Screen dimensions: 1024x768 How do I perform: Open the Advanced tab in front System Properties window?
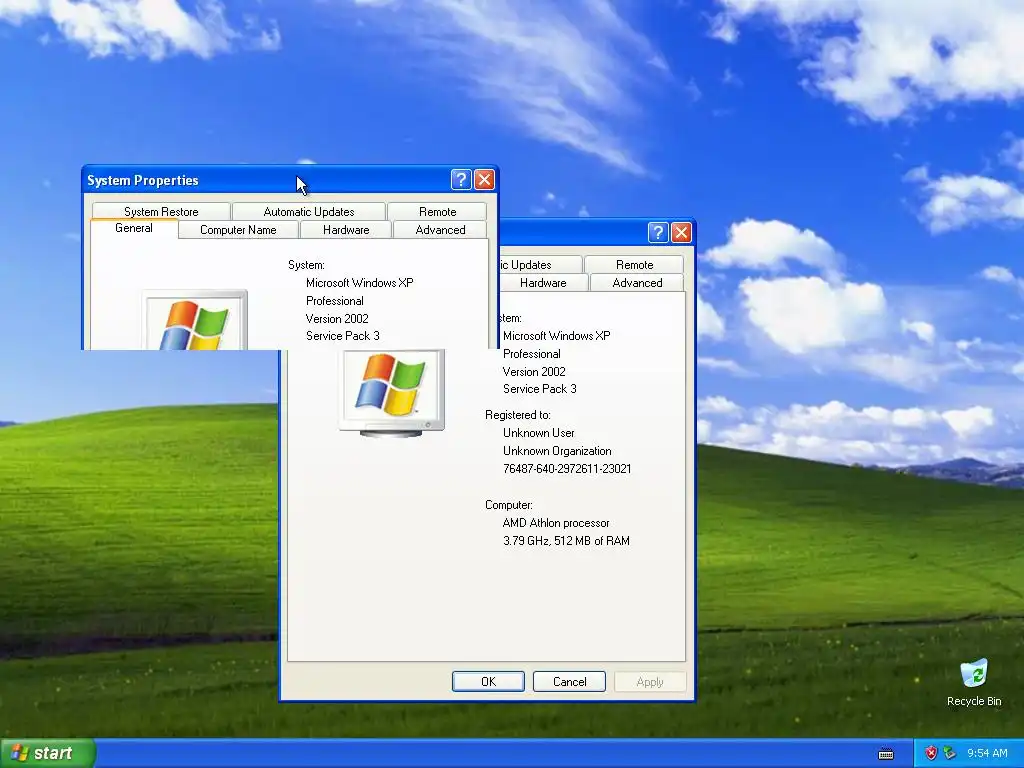(x=440, y=230)
